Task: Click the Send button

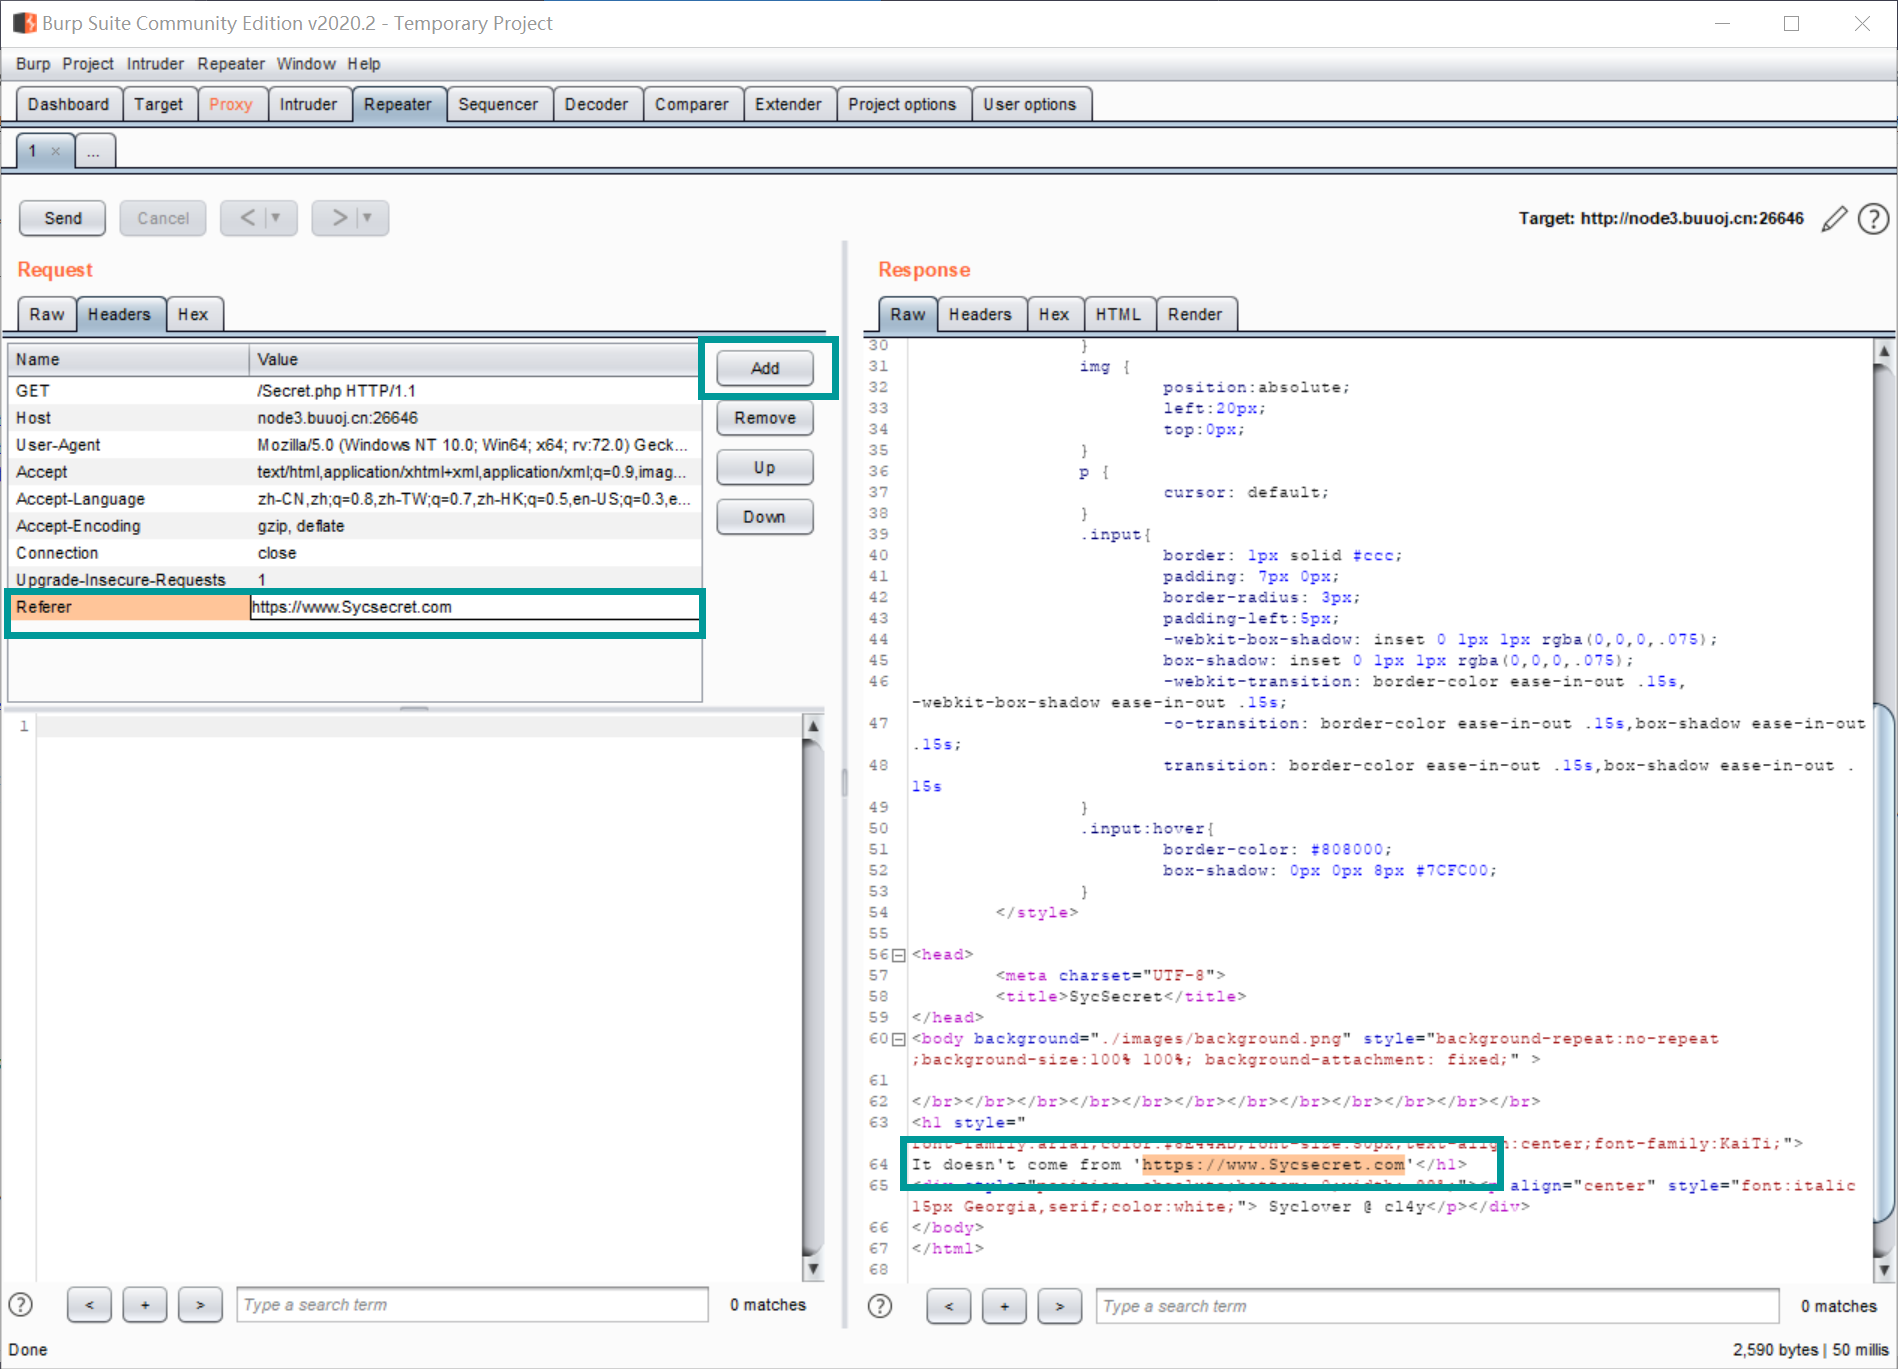Action: pos(63,218)
